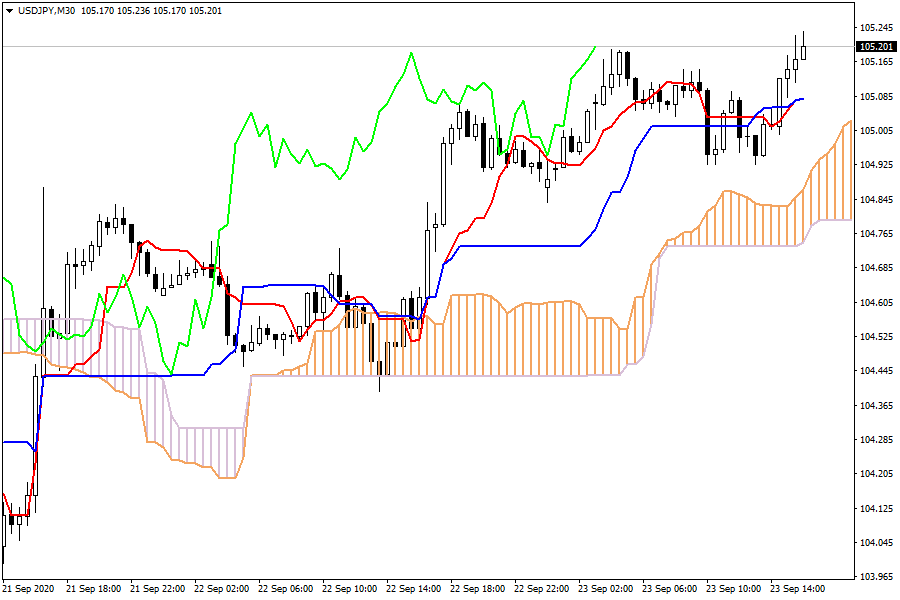Click the end of the blue Kijun-sen line
The width and height of the screenshot is (900, 600).
click(802, 99)
